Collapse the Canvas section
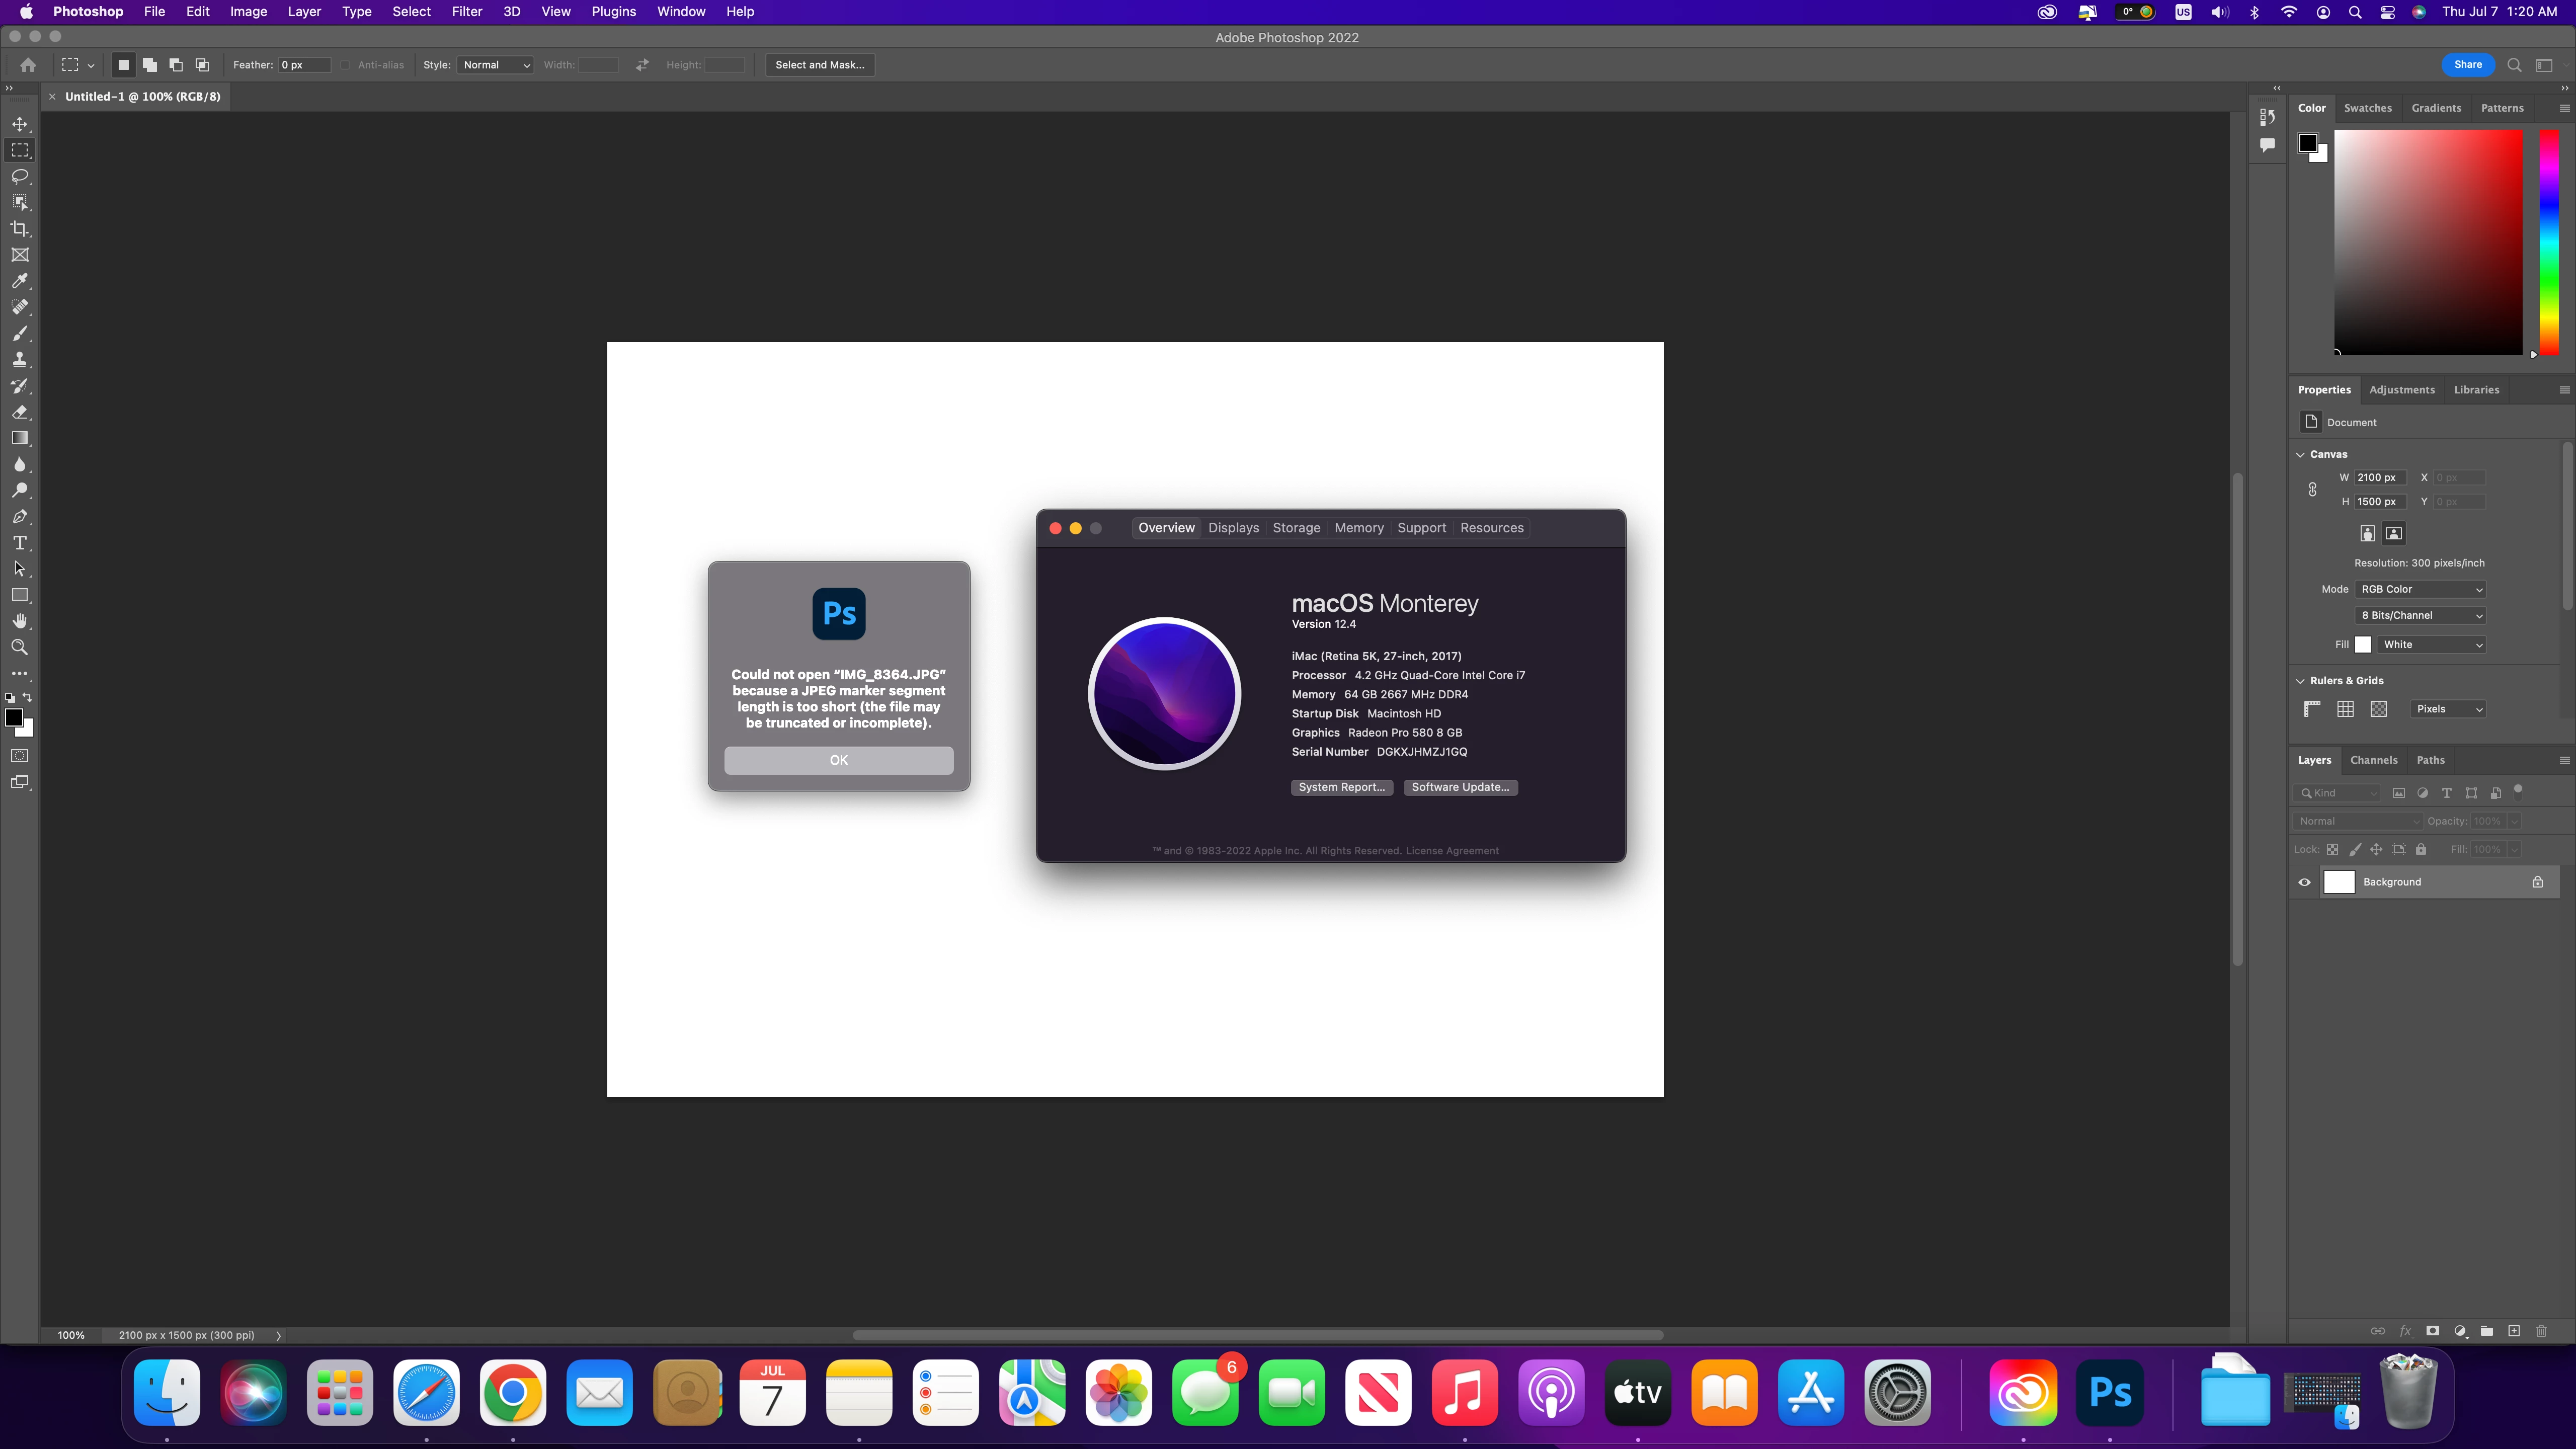Screen dimensions: 2576x1449 click(x=2301, y=454)
